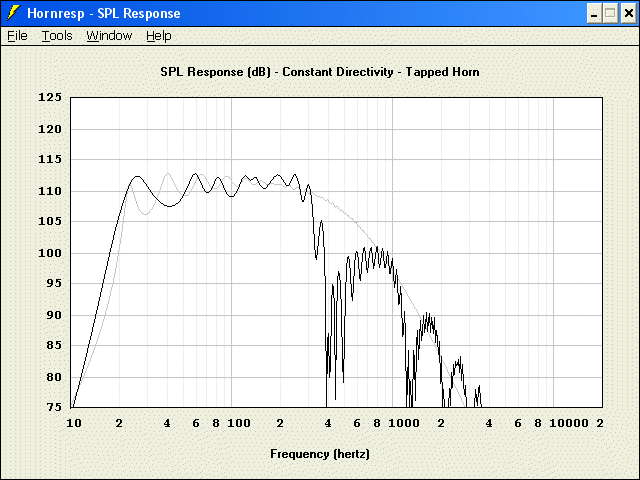This screenshot has height=480, width=640.
Task: Click the 80 dB y-axis label
Action: [x=53, y=377]
